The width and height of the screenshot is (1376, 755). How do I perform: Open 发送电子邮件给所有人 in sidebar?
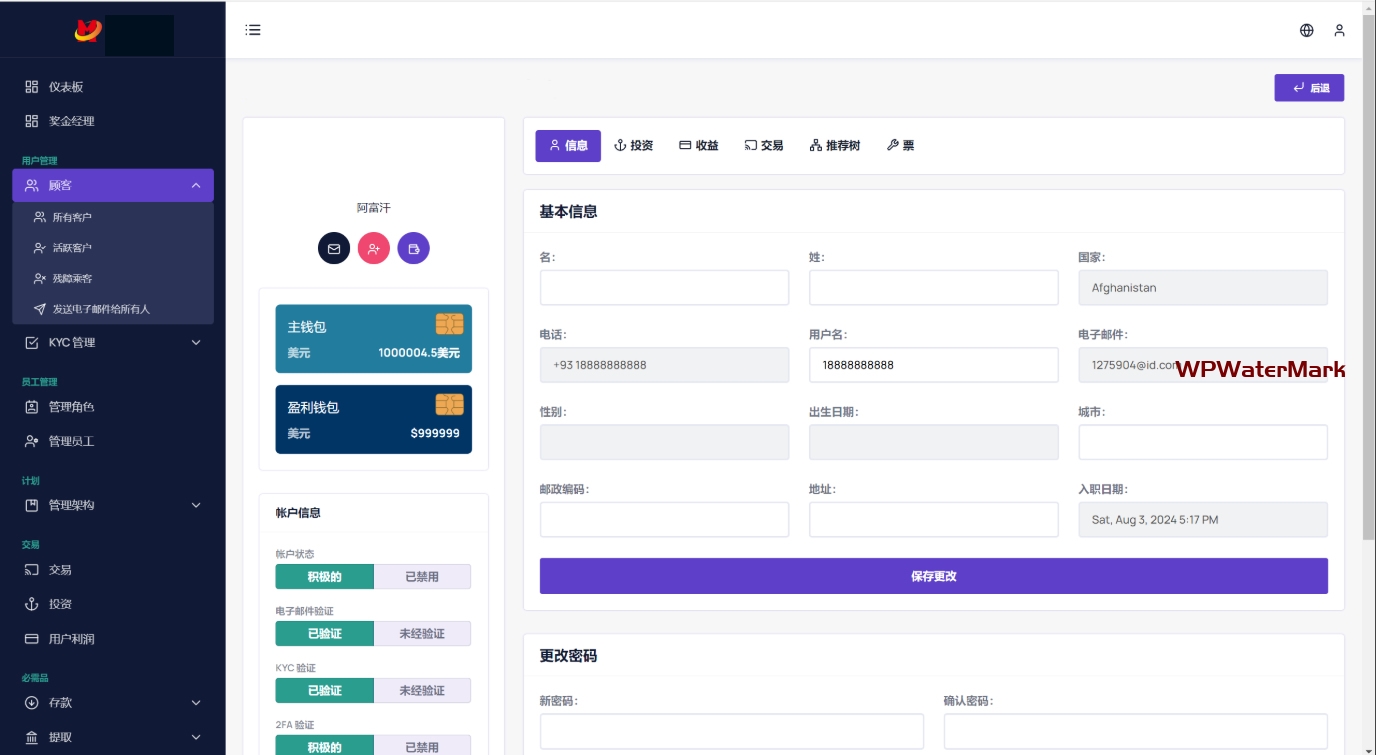(x=100, y=309)
